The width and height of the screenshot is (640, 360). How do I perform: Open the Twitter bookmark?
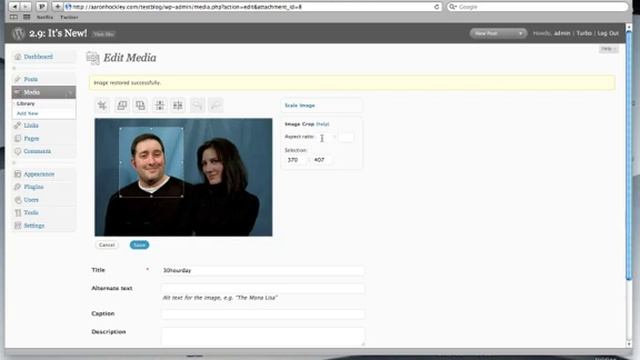point(69,17)
